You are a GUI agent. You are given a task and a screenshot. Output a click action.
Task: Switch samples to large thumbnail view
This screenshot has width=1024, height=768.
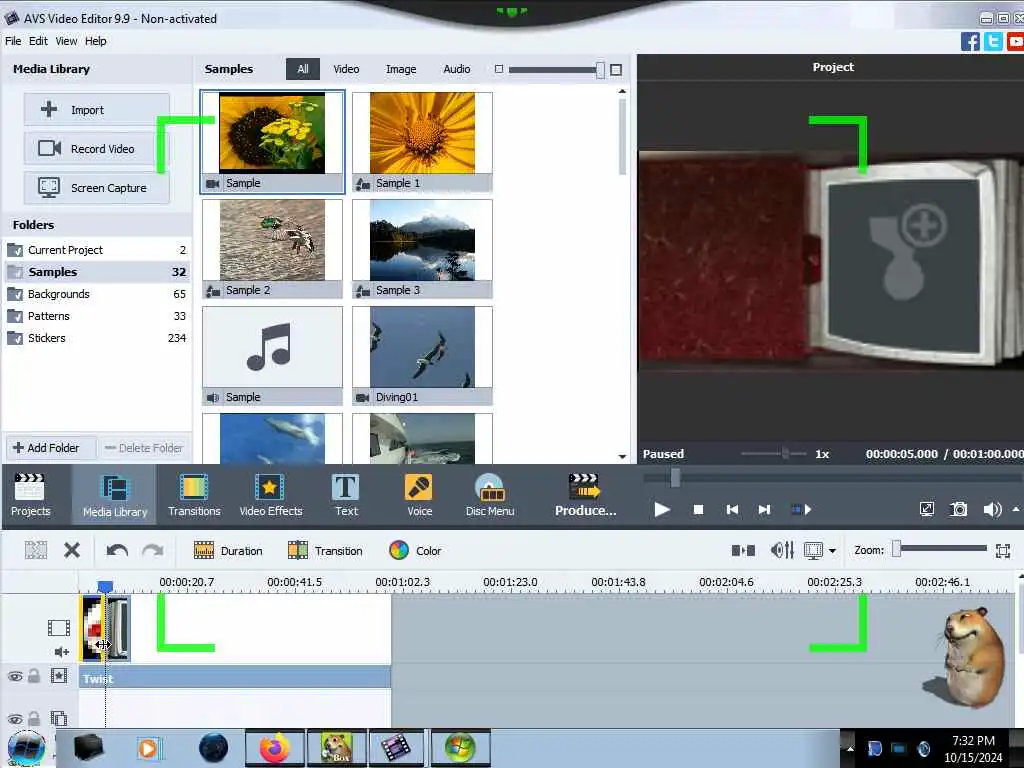point(616,69)
